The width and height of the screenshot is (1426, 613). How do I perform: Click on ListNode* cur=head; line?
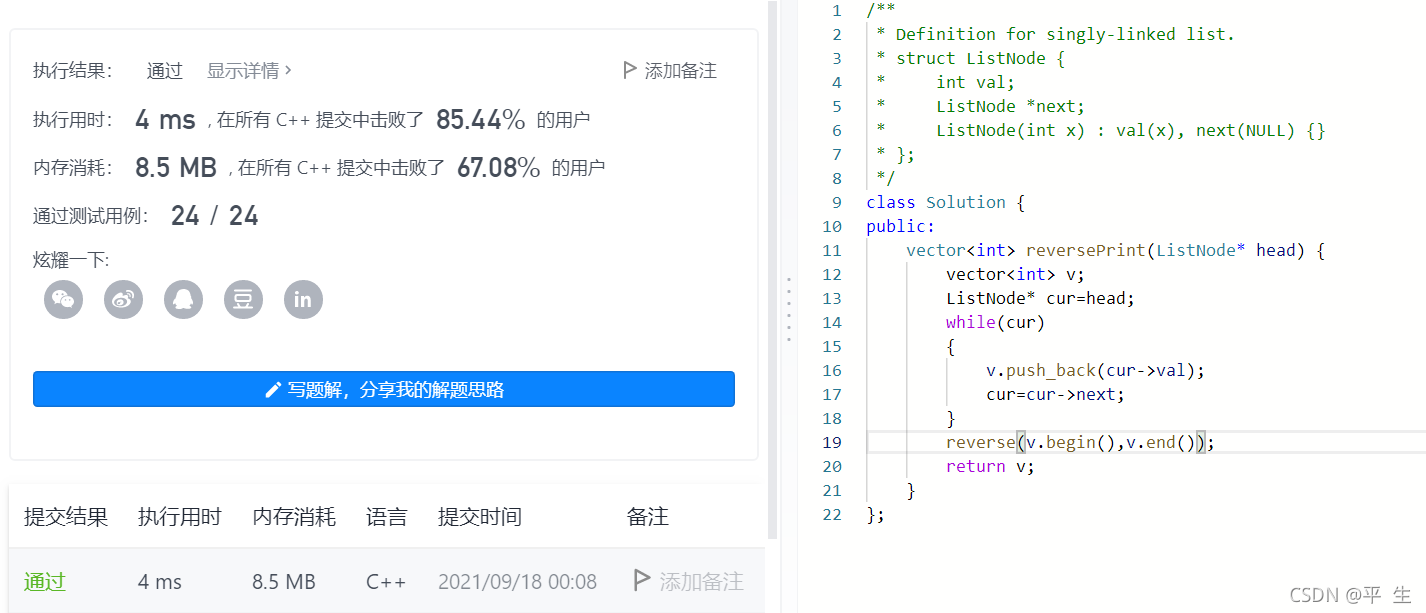click(1041, 298)
